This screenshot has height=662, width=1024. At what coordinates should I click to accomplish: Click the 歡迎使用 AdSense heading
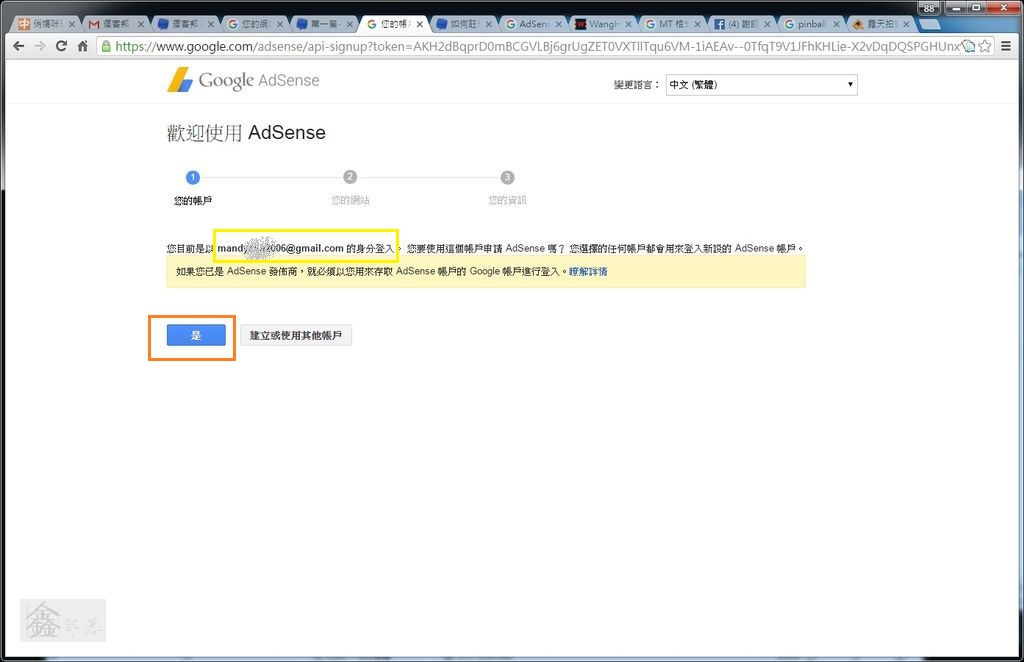246,133
